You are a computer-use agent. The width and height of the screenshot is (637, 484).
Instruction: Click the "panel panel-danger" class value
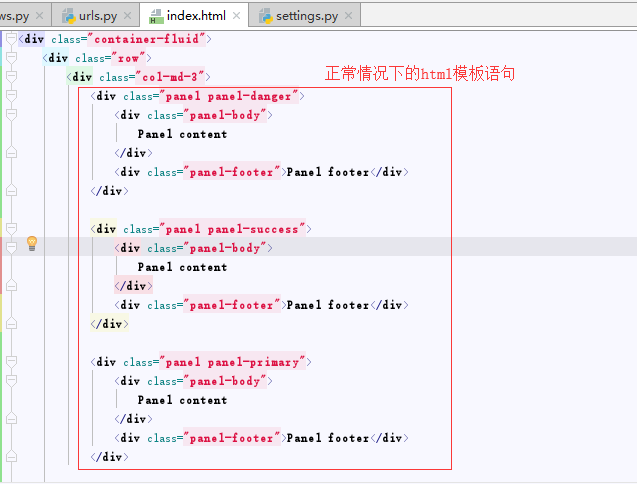pyautogui.click(x=229, y=96)
